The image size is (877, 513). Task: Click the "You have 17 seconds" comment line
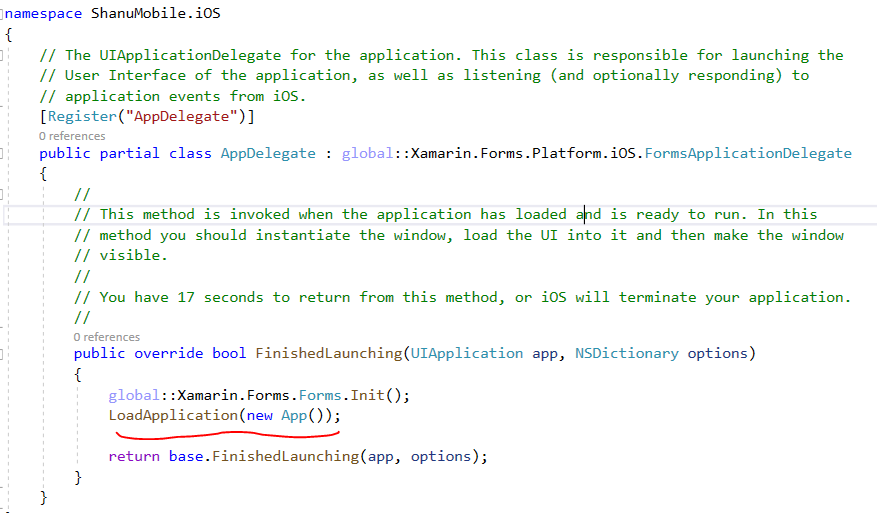(x=463, y=298)
